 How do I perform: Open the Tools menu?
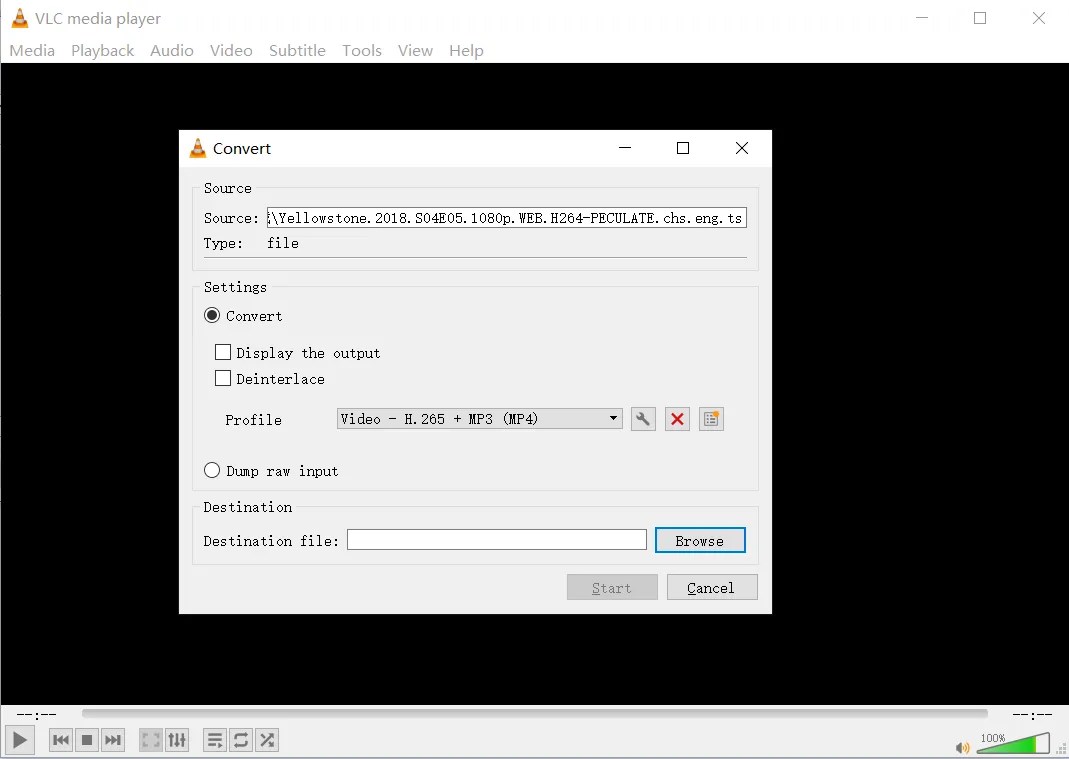[361, 50]
